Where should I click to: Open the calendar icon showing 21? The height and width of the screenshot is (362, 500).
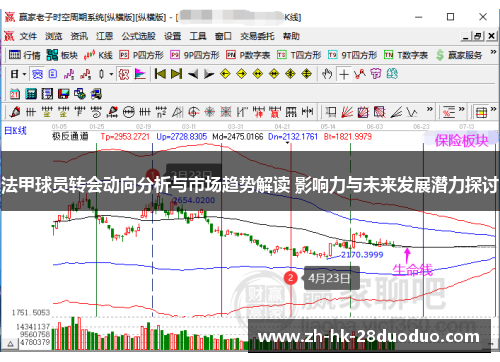15,94
